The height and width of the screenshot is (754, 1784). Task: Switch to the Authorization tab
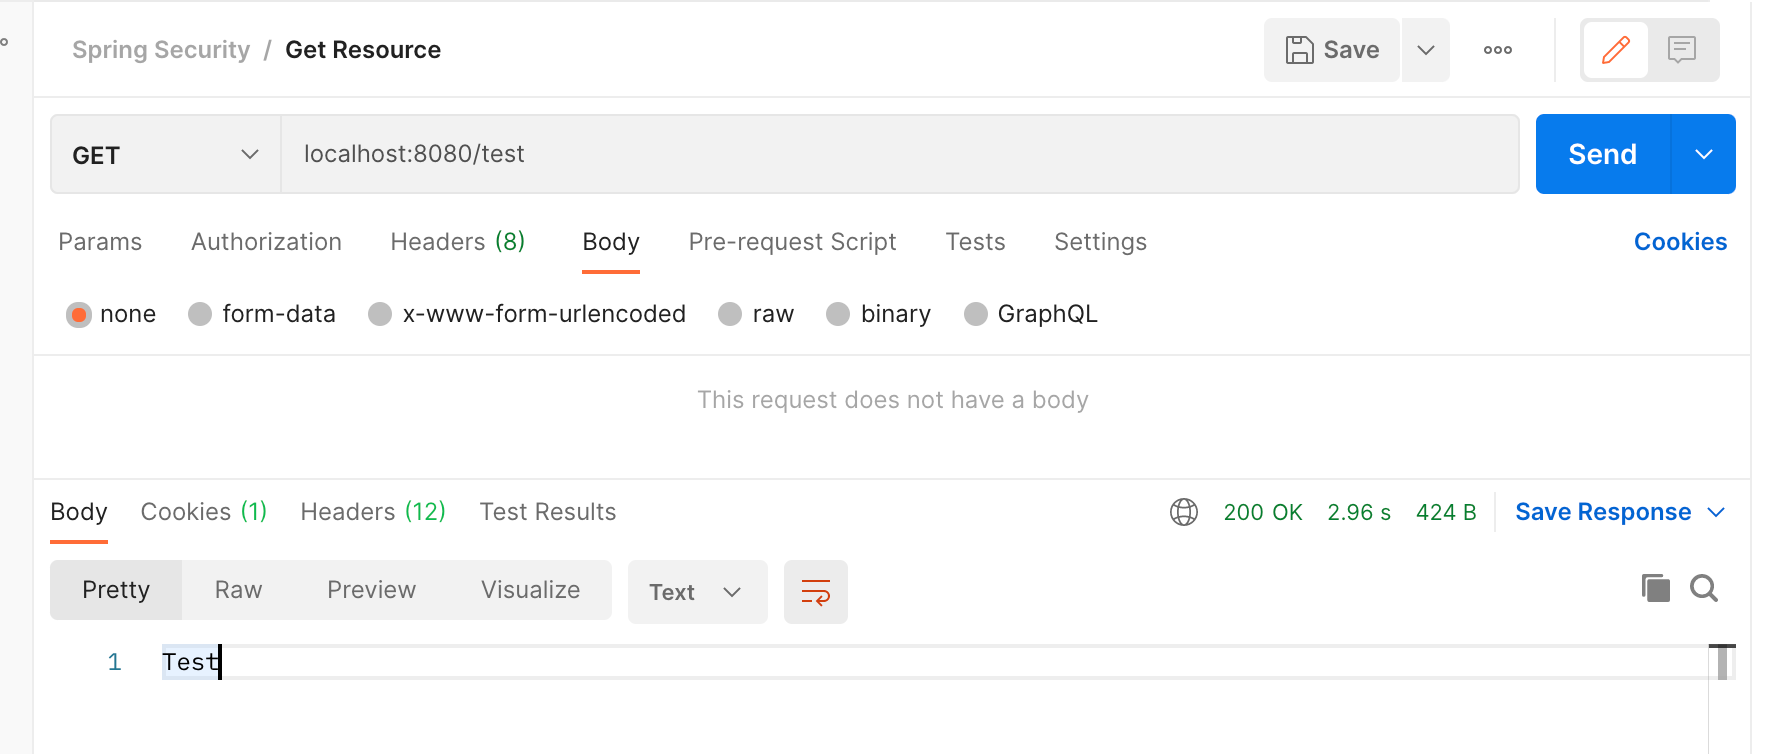click(266, 242)
